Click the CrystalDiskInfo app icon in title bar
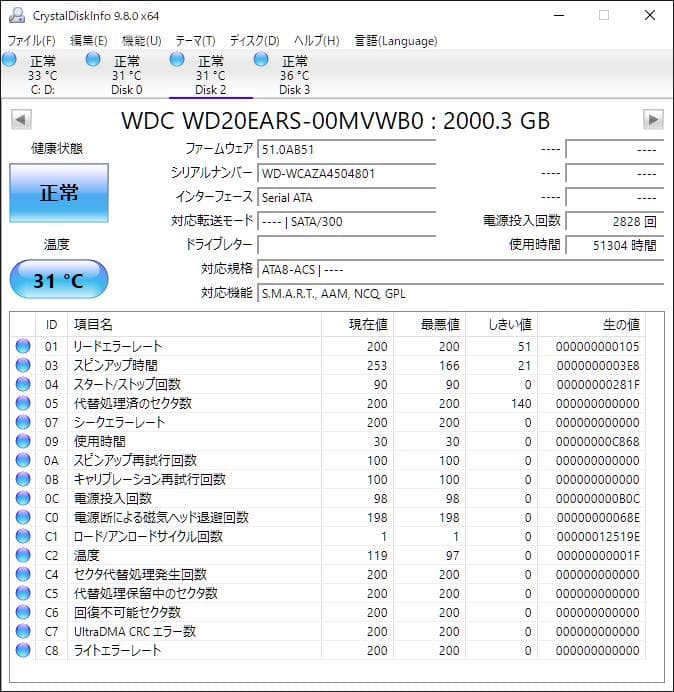Screen dimensions: 674x692 click(x=17, y=15)
